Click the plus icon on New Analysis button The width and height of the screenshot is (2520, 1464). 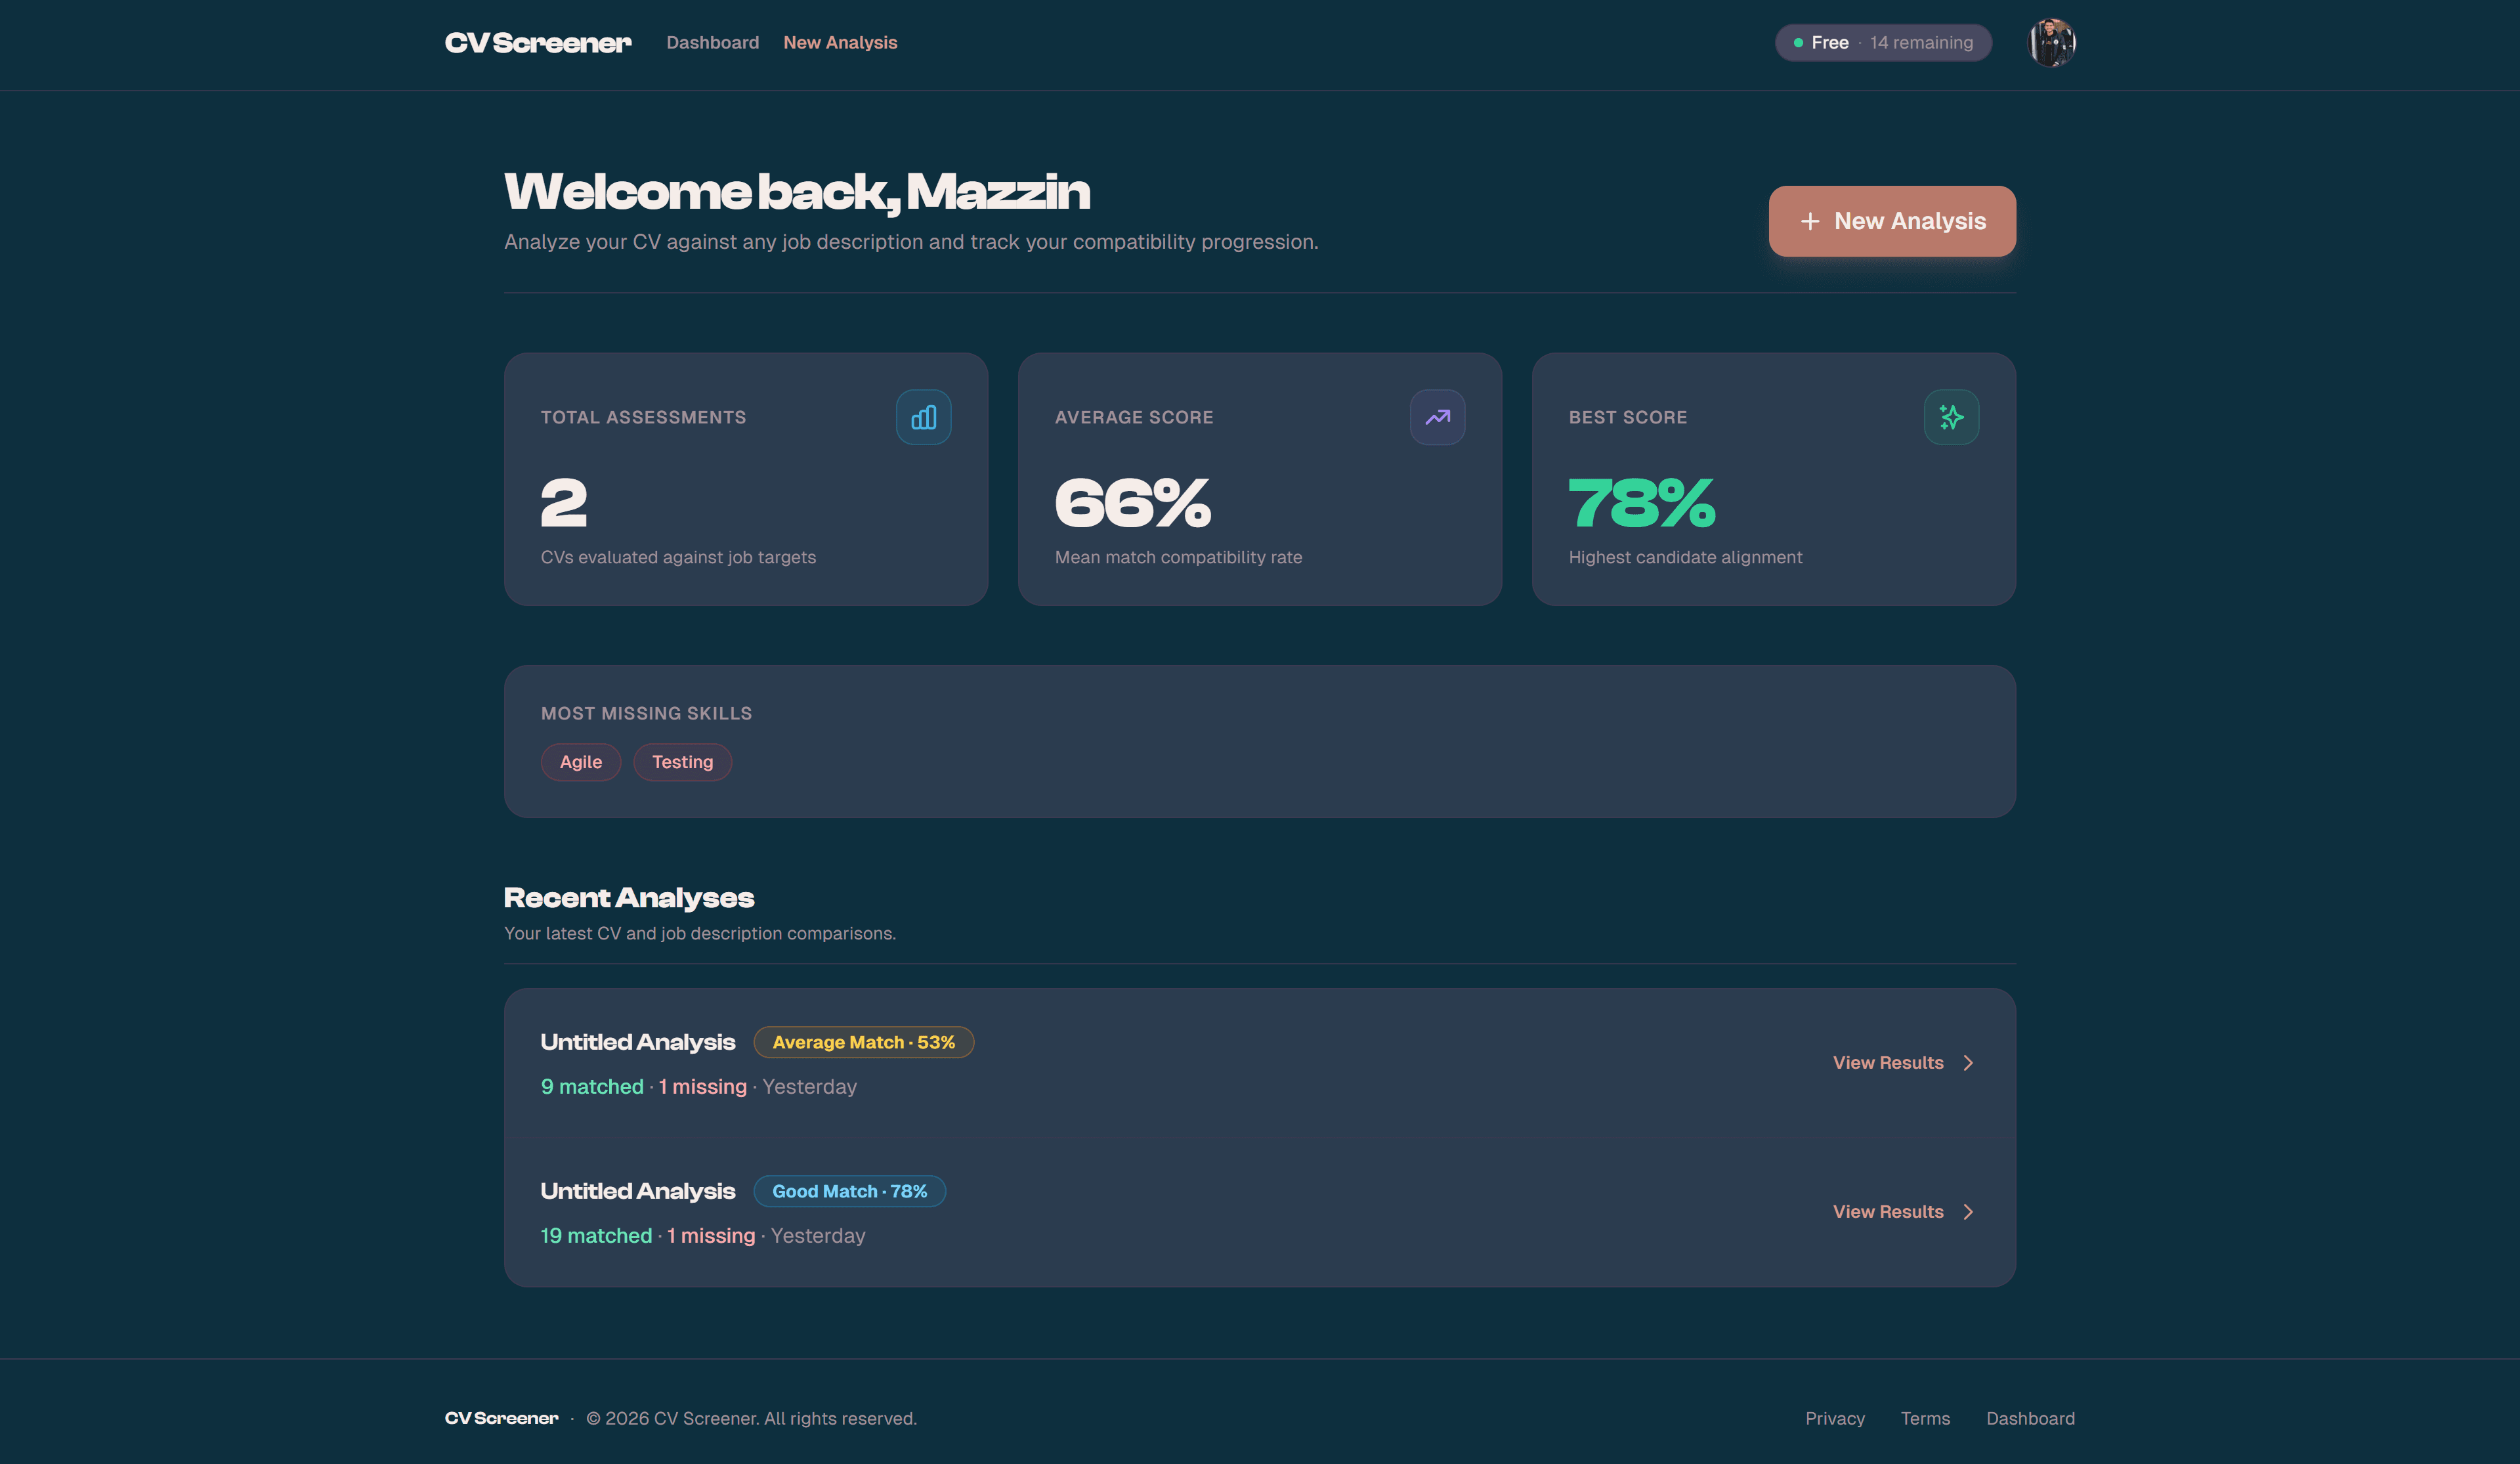point(1810,222)
